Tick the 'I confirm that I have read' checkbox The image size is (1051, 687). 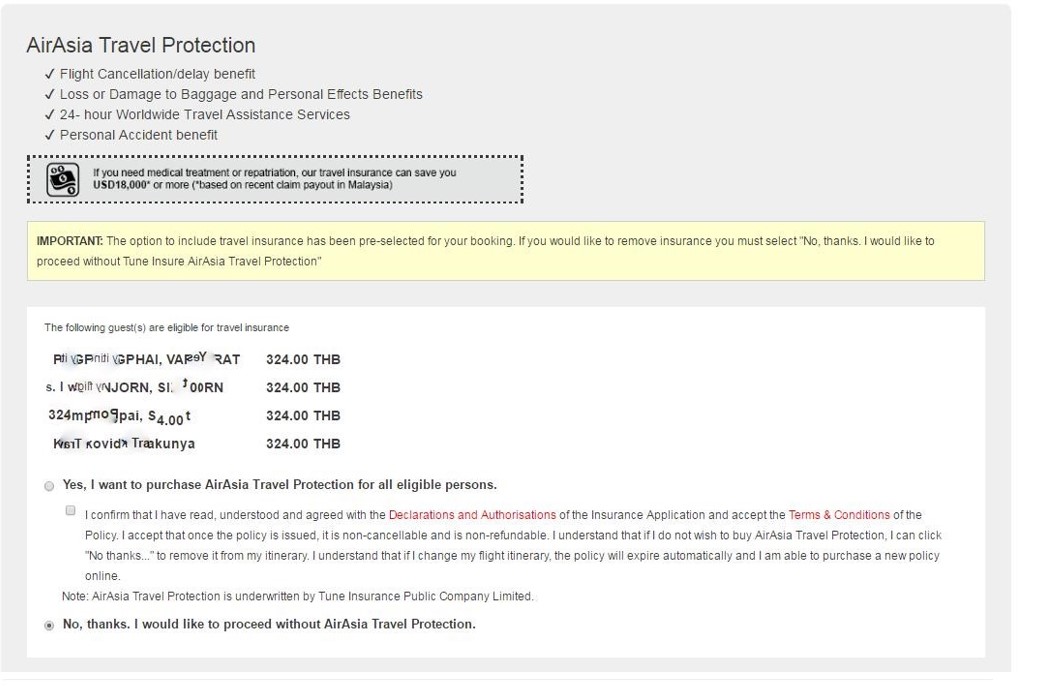tap(70, 511)
